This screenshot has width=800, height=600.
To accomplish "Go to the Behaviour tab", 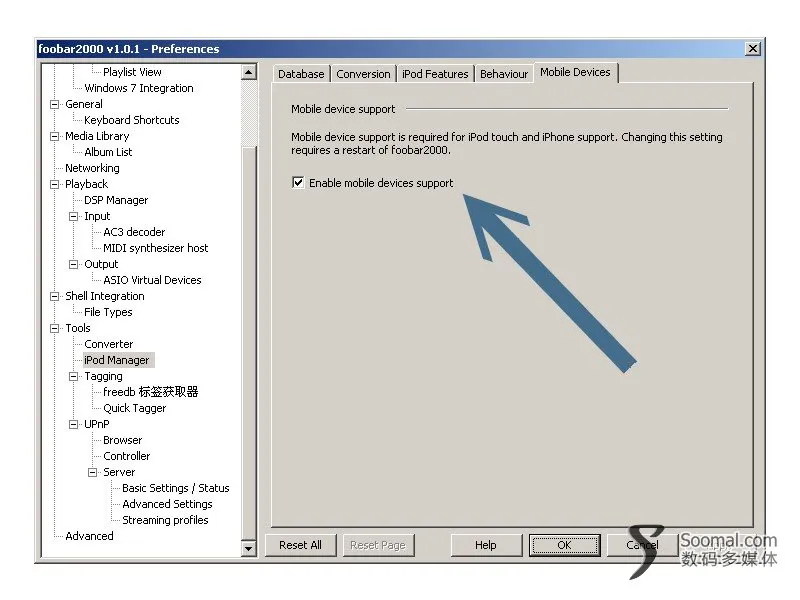I will pos(504,74).
